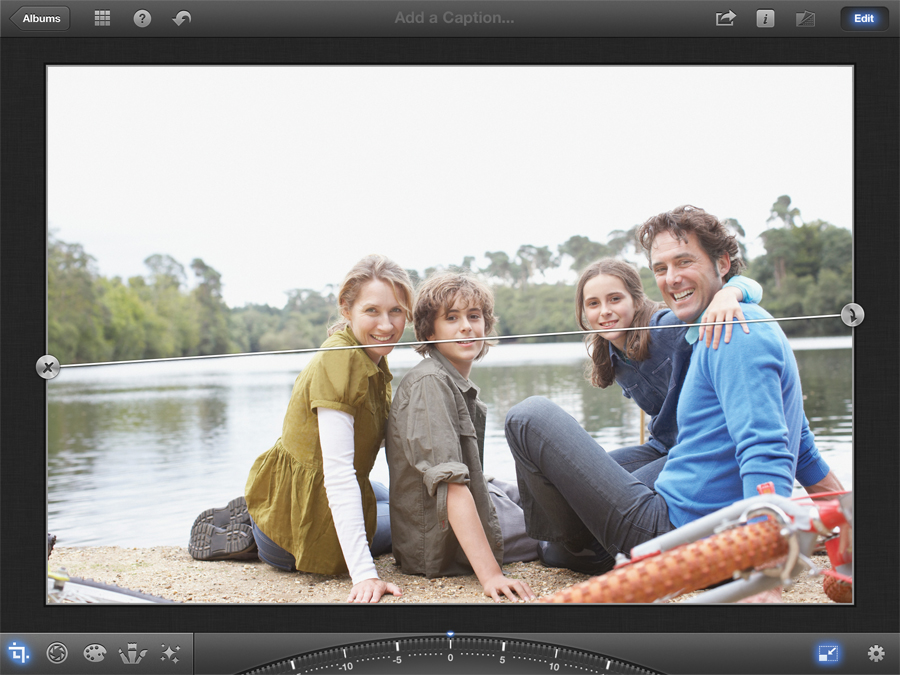The width and height of the screenshot is (900, 675).
Task: Tap the -5 degree mark on dial
Action: [397, 660]
